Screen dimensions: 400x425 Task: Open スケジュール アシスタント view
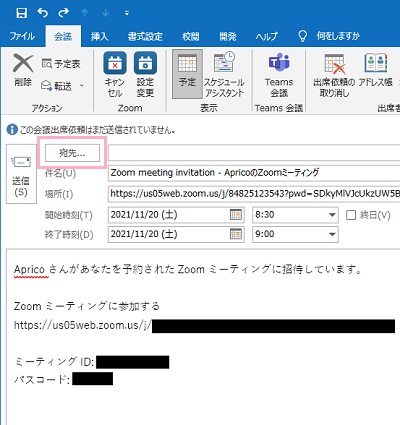point(224,75)
